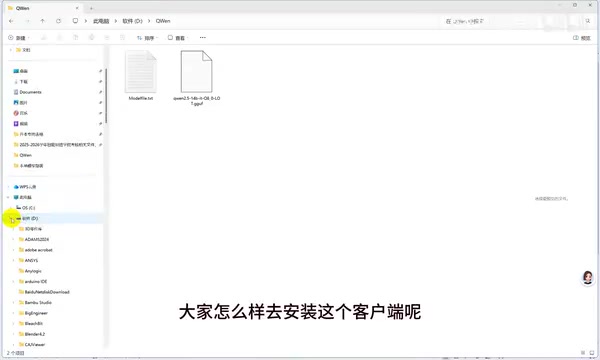Refresh the current folder view
600x360 pixels.
[x=58, y=21]
